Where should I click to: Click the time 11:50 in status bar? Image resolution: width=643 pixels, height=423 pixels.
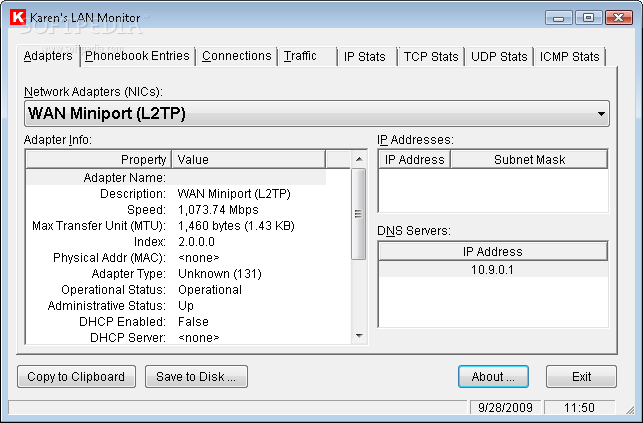[579, 408]
